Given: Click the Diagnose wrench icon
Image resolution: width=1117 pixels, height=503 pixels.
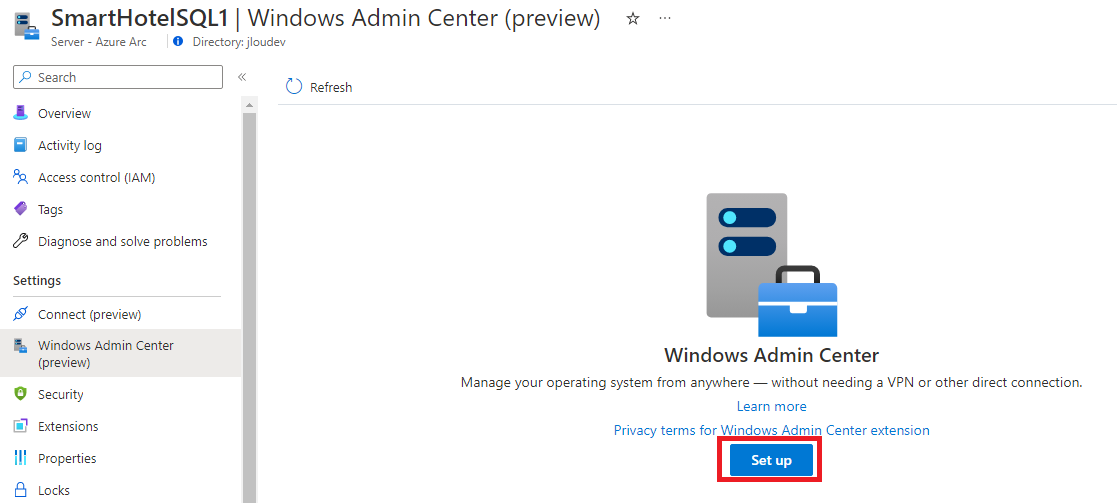Looking at the screenshot, I should coord(21,241).
